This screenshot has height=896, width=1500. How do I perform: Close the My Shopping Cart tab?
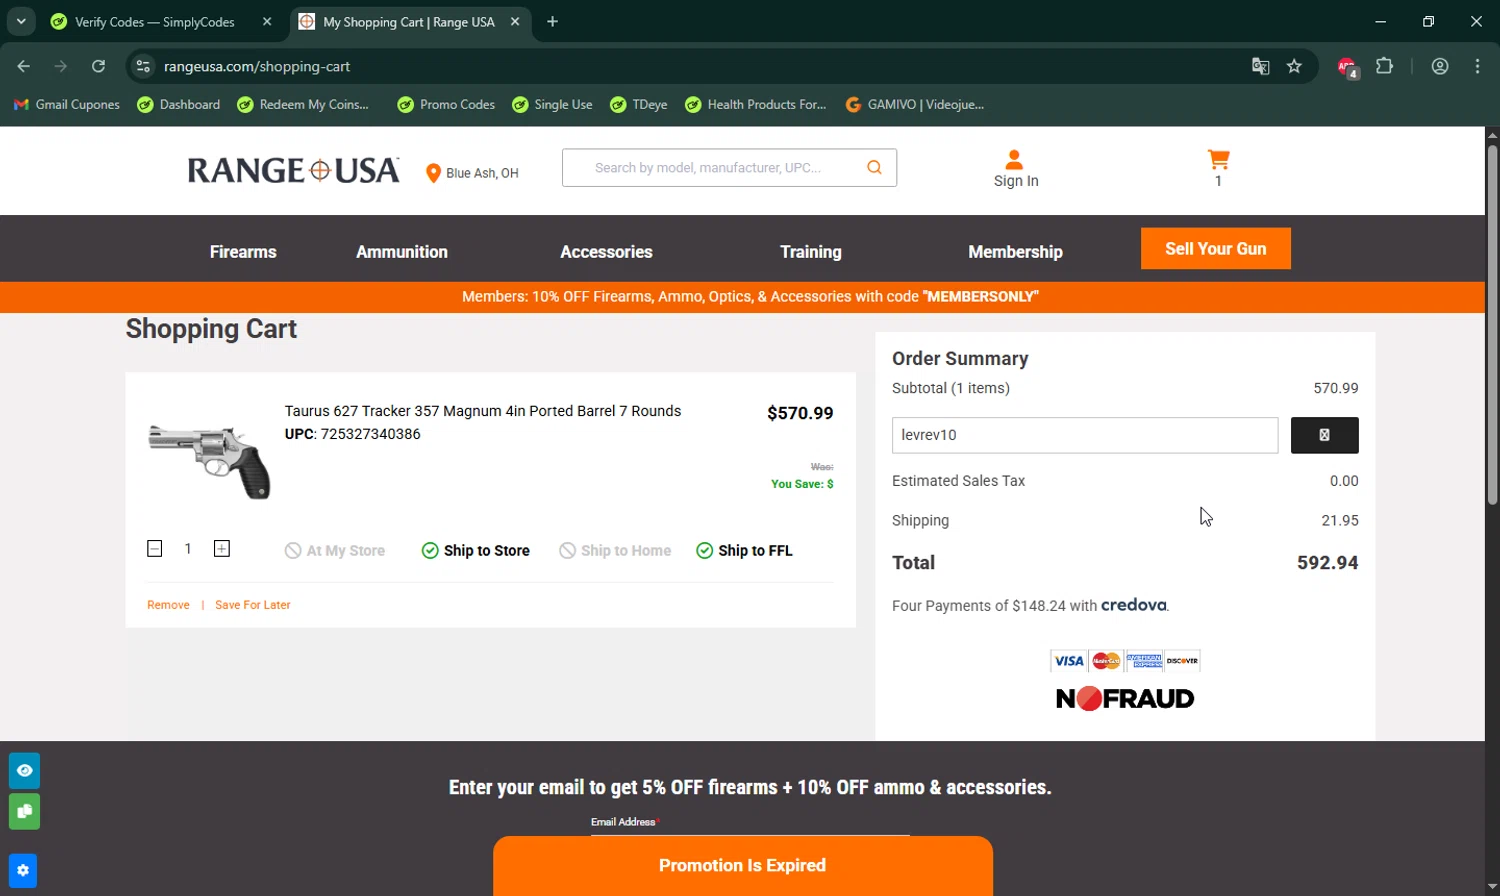coord(515,21)
